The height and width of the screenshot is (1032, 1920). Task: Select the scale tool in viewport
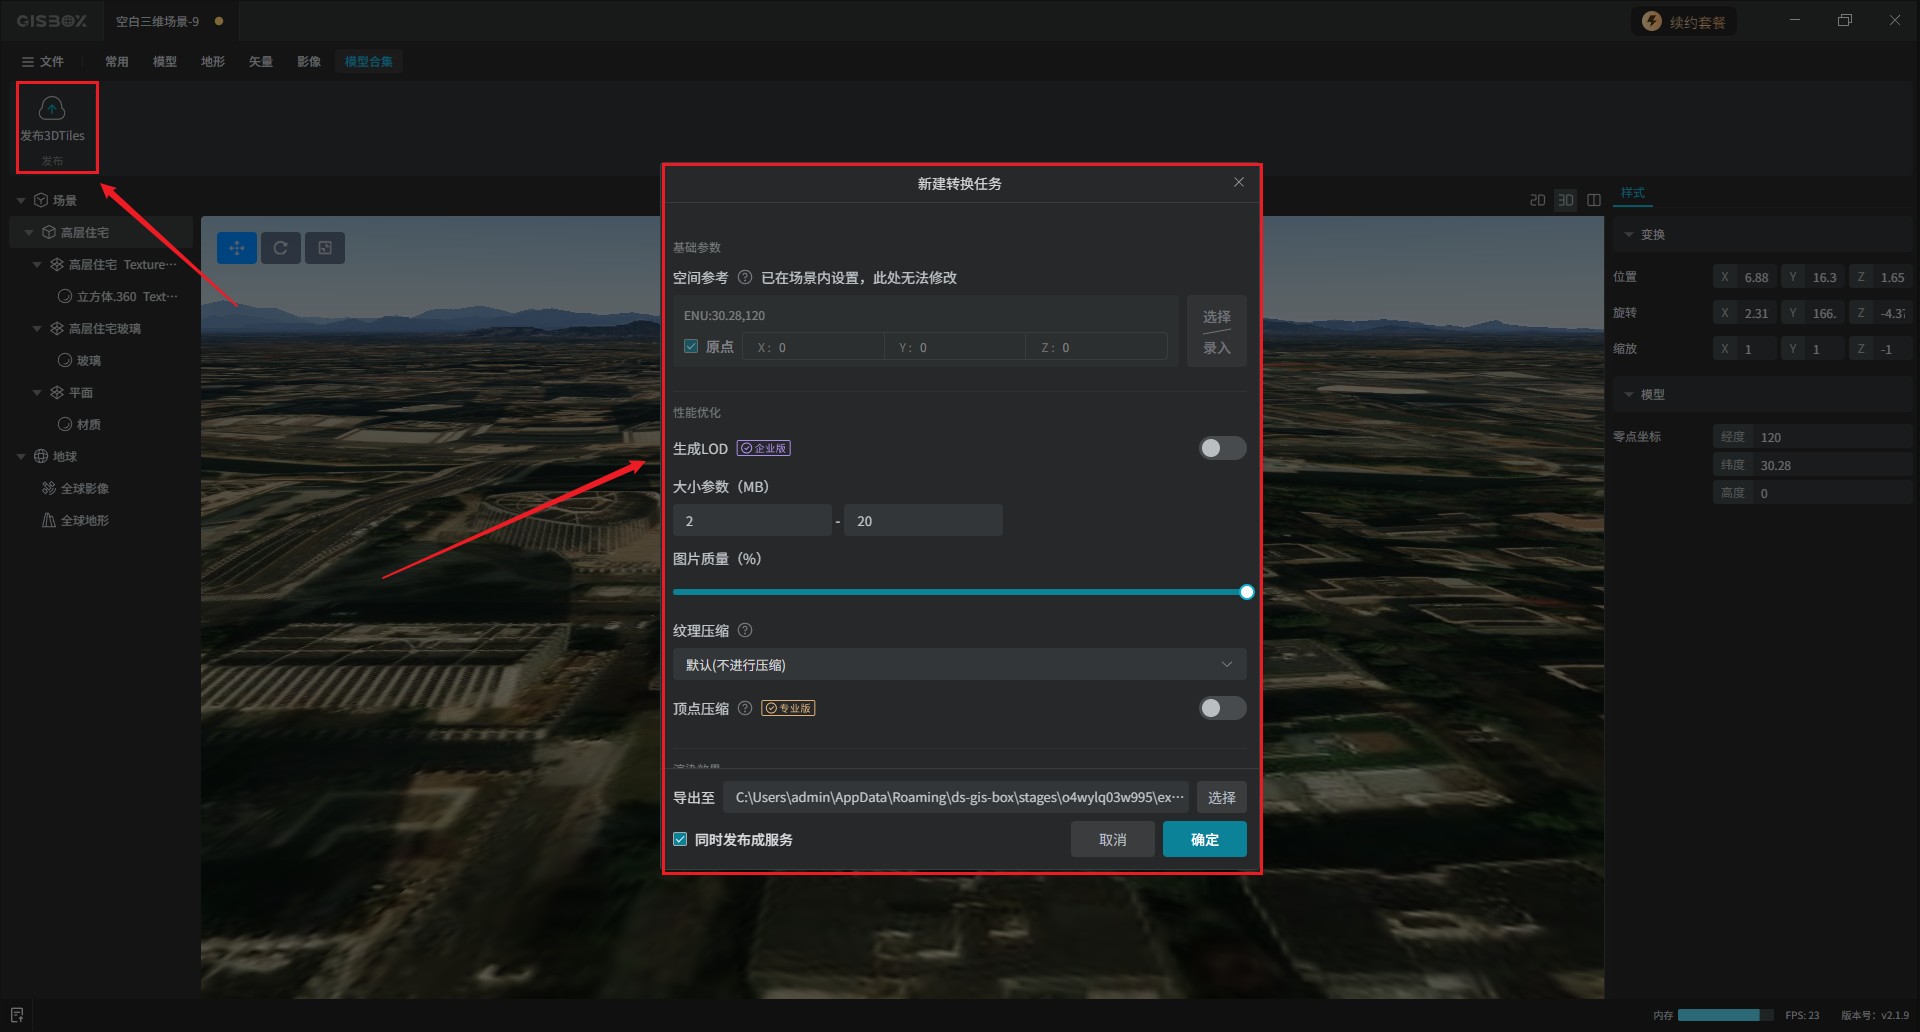[x=325, y=248]
